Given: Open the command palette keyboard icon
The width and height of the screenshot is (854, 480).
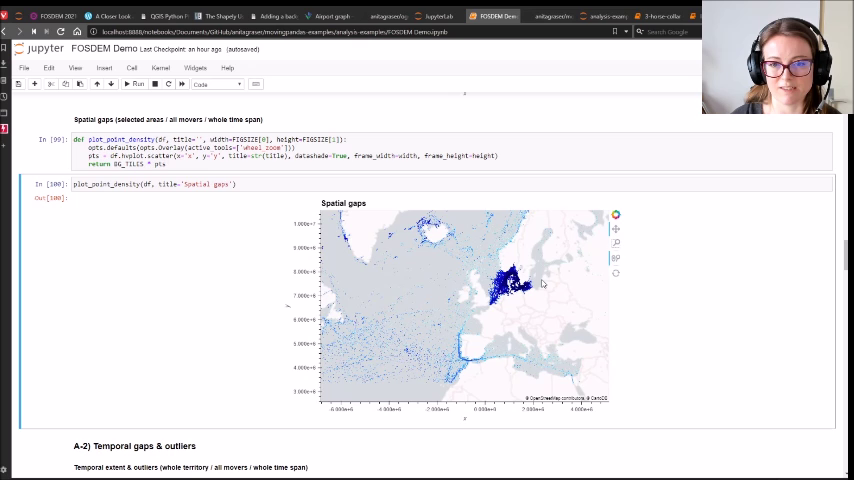Looking at the screenshot, I should click(x=256, y=84).
